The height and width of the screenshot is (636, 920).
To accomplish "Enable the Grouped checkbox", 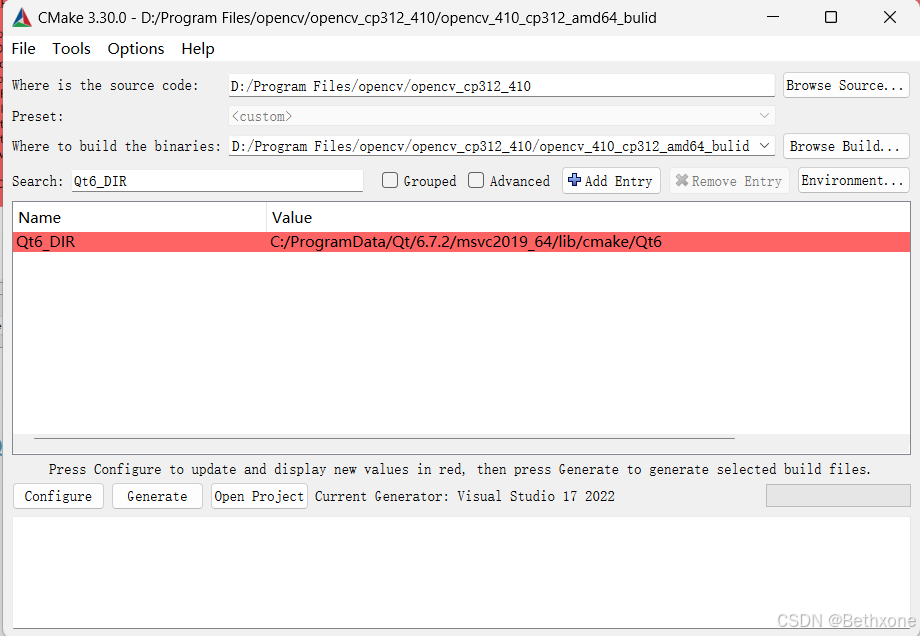I will point(390,180).
